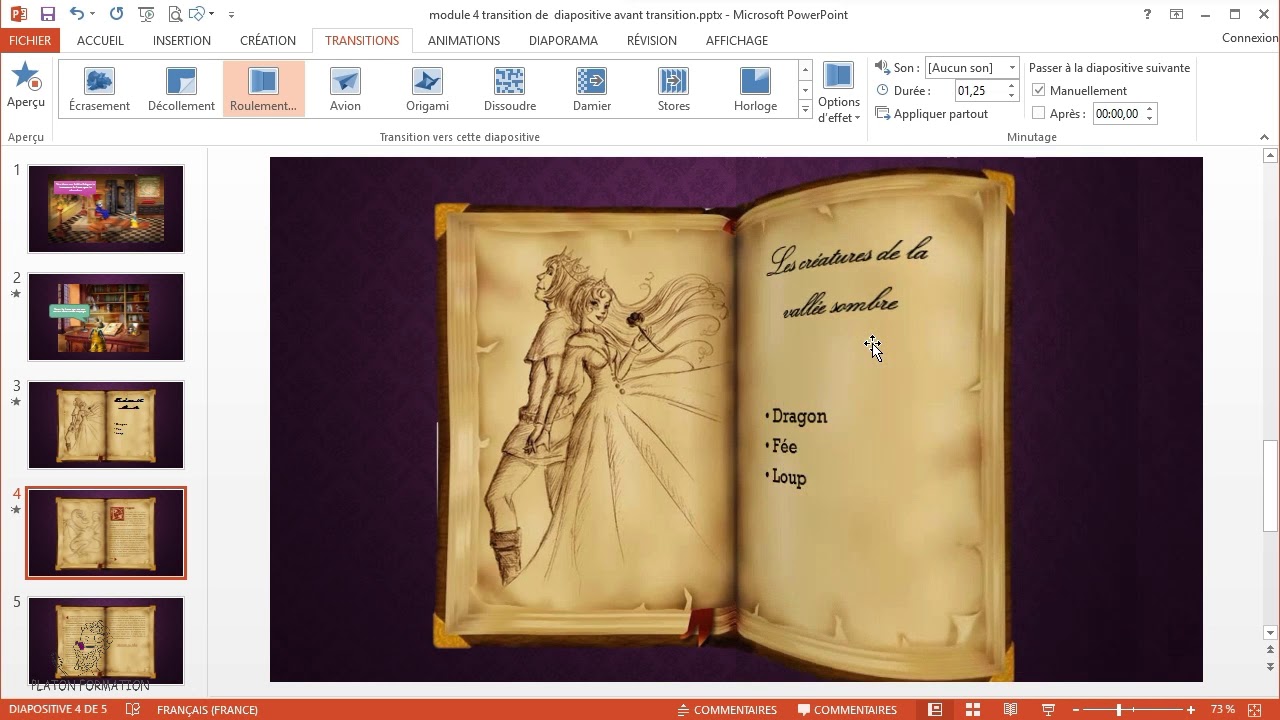Enable the Après timing checkbox
The width and height of the screenshot is (1280, 720).
1038,114
